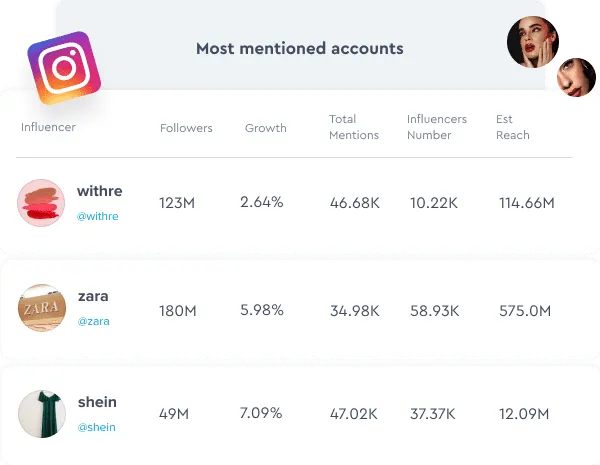Sort by the Followers column header
600x465 pixels.
[186, 128]
